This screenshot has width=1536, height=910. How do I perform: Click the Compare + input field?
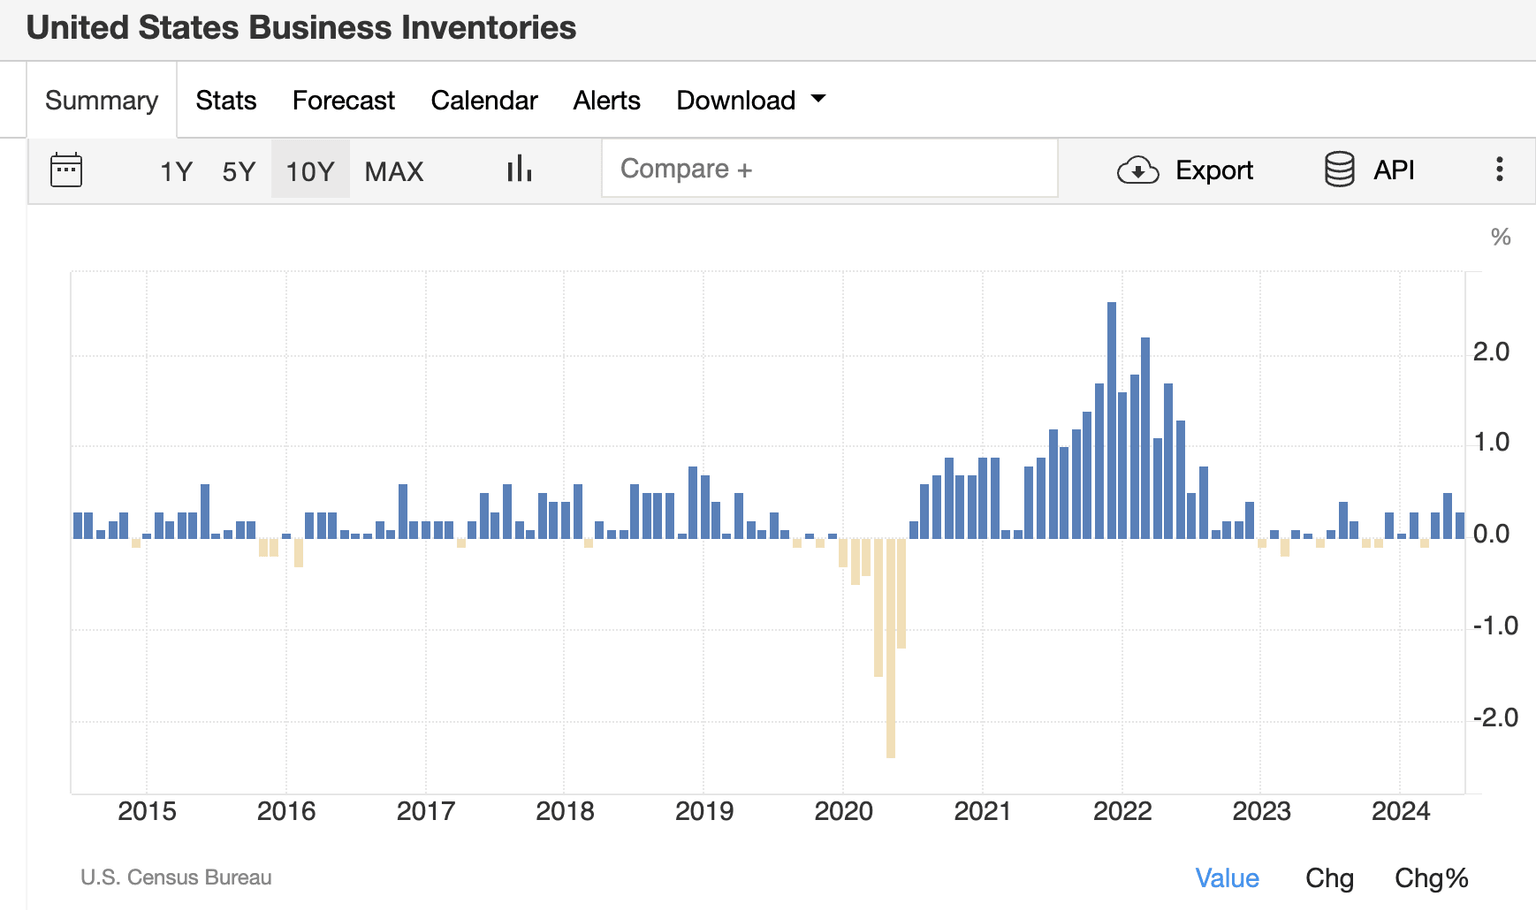coord(829,169)
